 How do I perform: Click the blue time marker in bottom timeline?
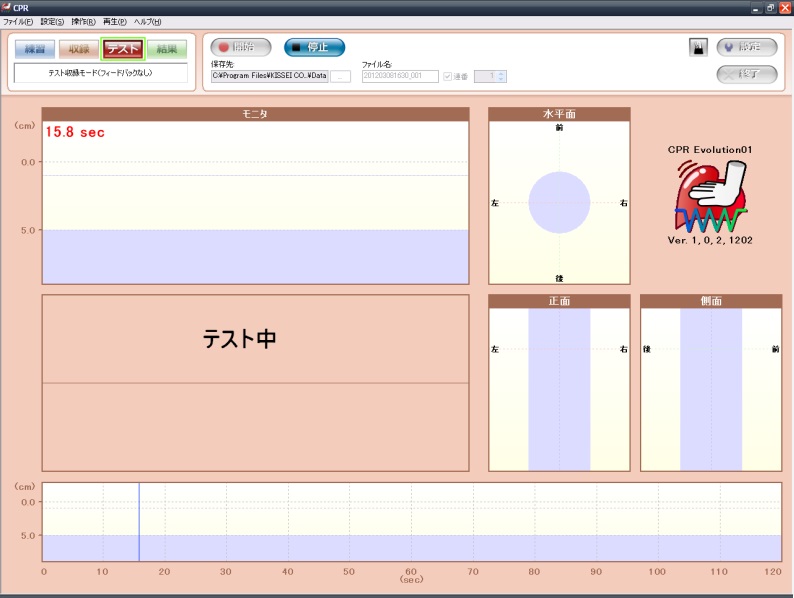[139, 521]
